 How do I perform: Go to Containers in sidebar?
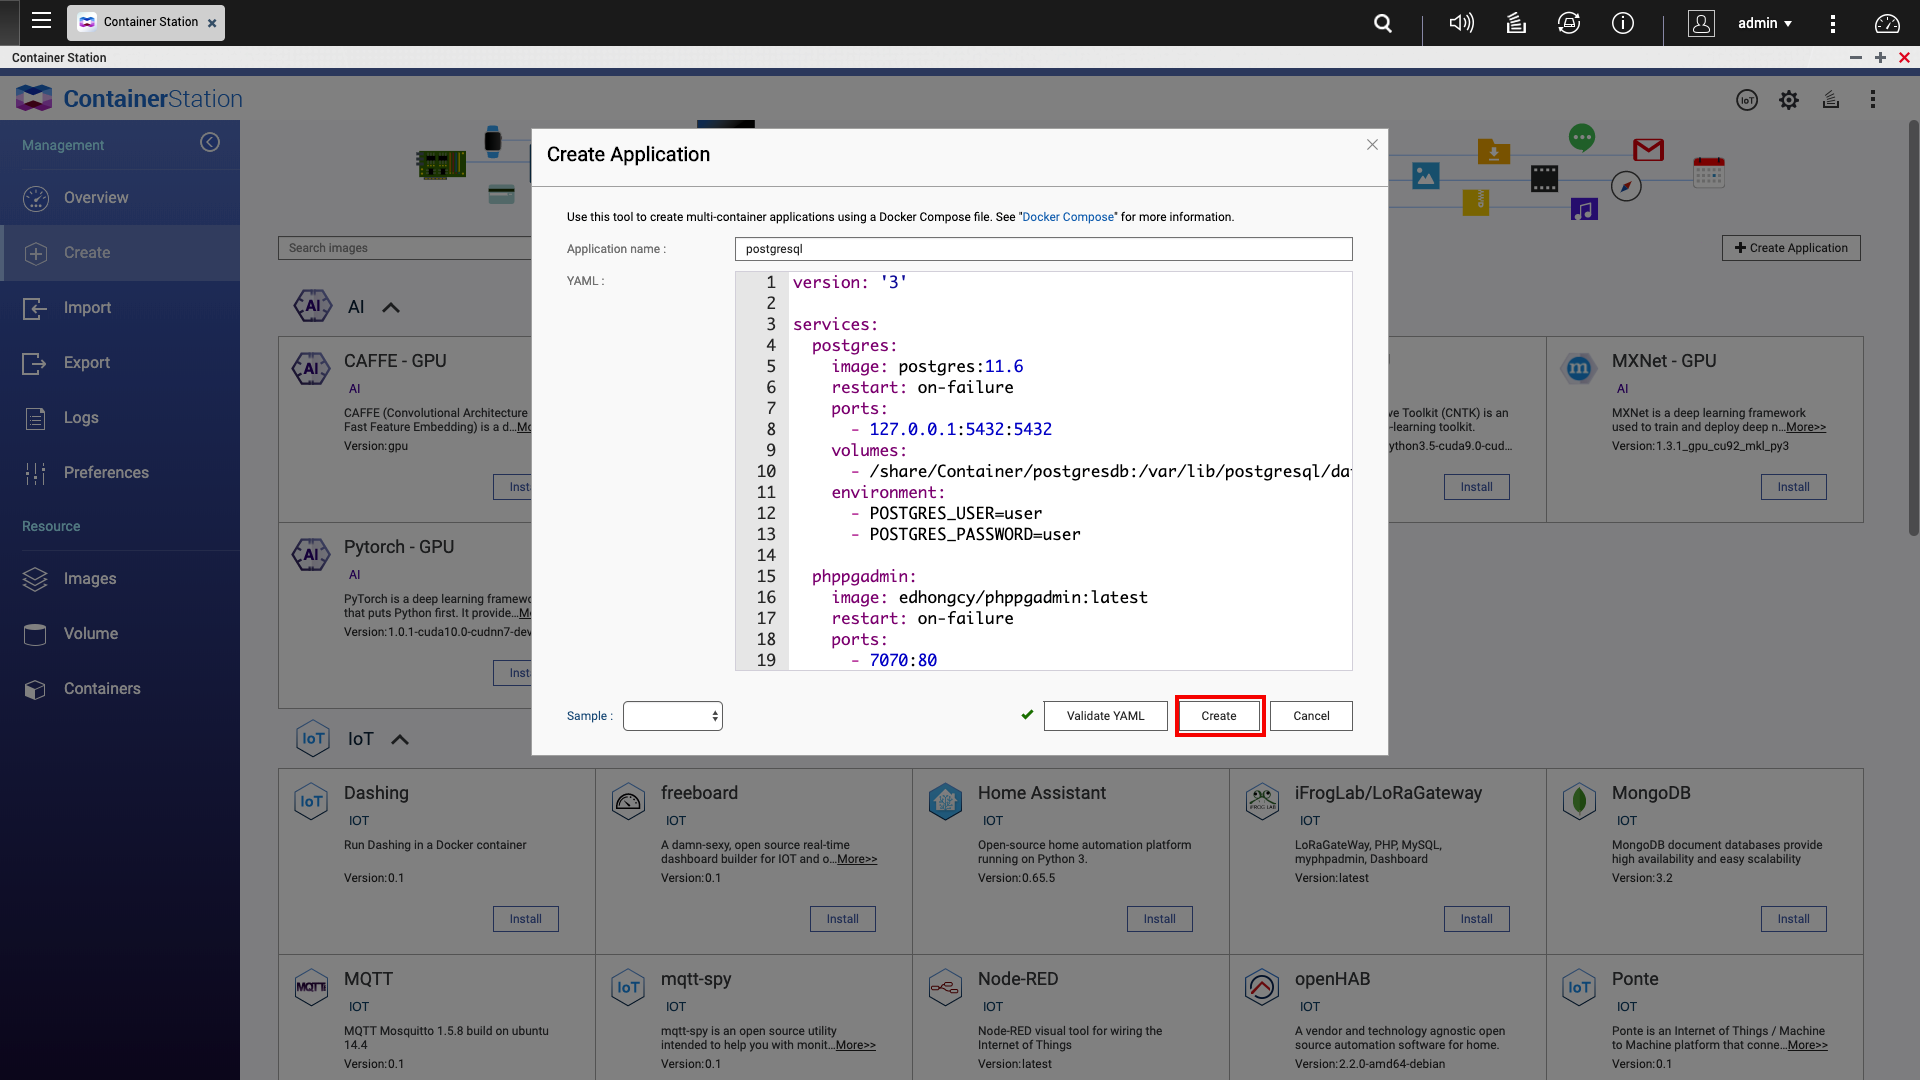(102, 689)
